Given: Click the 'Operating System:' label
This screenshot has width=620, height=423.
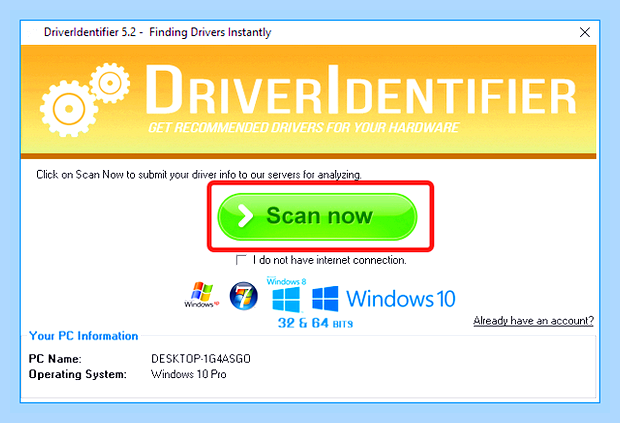Looking at the screenshot, I should [78, 374].
